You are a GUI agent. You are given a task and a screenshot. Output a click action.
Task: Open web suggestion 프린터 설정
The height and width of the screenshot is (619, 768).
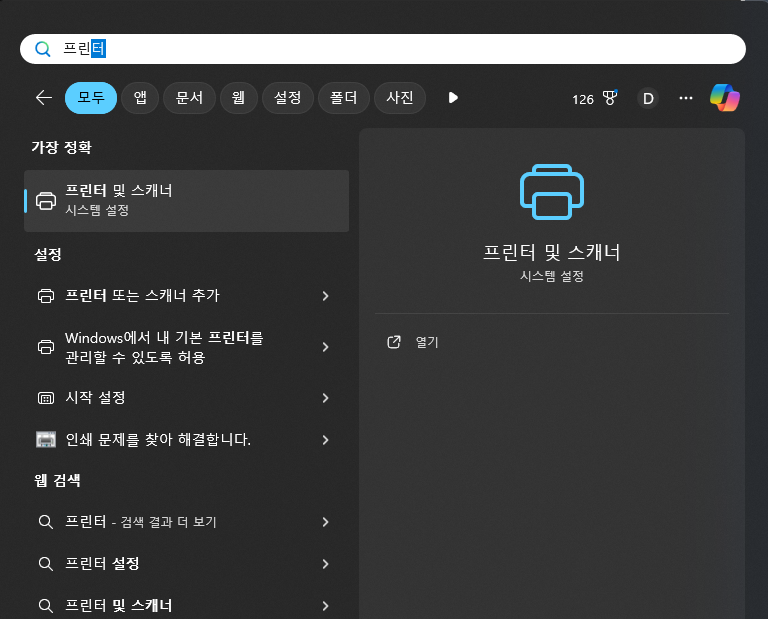(x=187, y=564)
